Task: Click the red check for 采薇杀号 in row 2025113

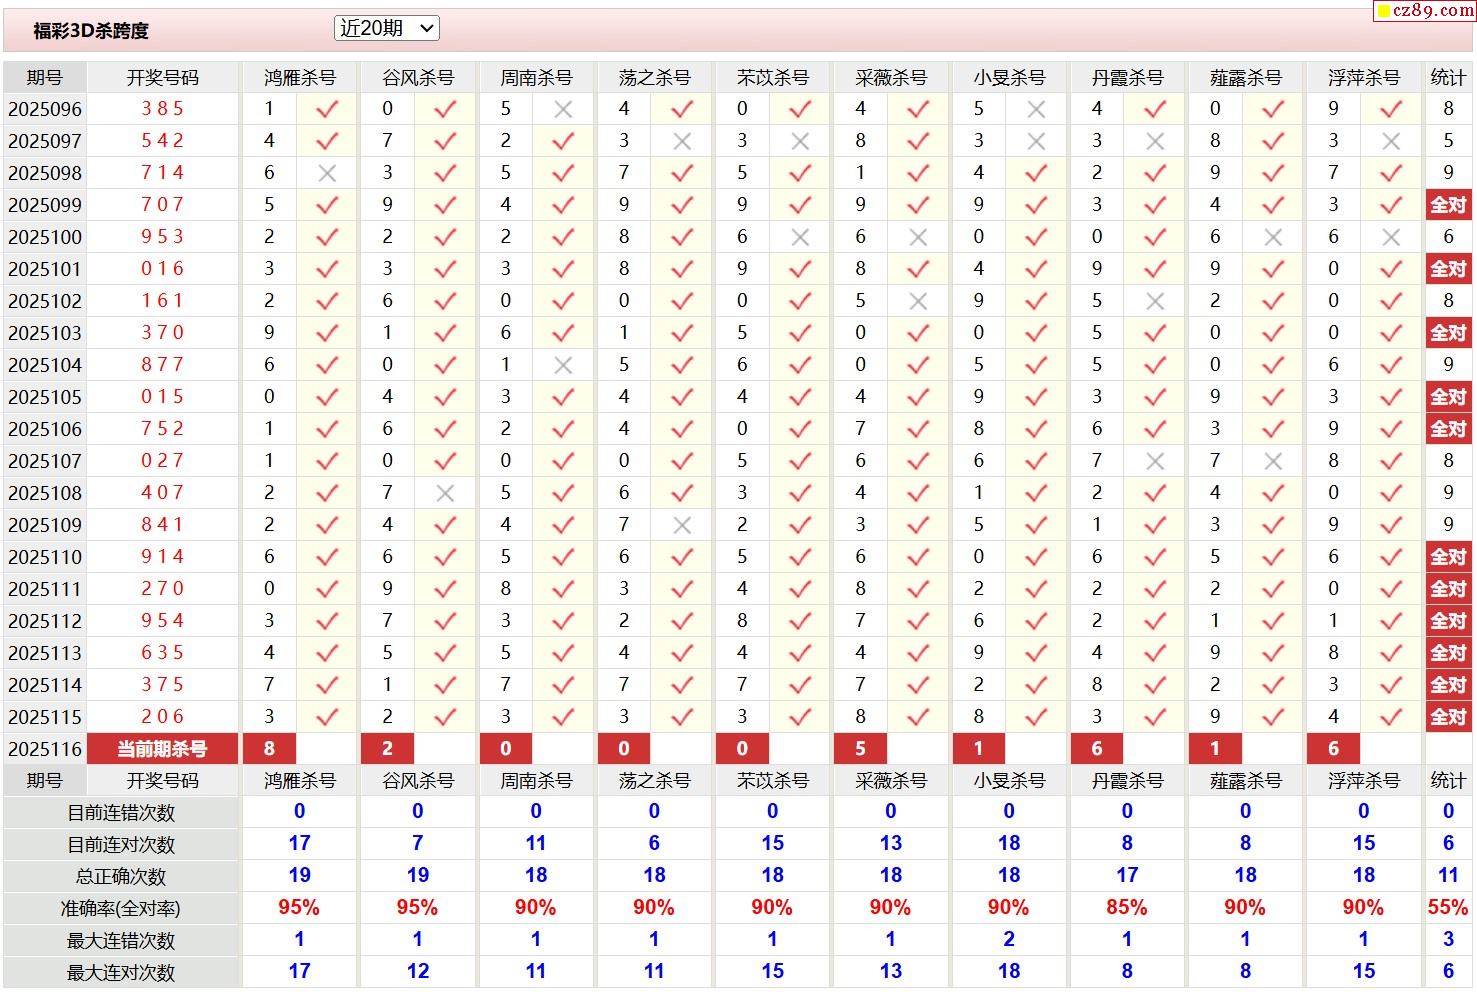Action: [x=918, y=653]
